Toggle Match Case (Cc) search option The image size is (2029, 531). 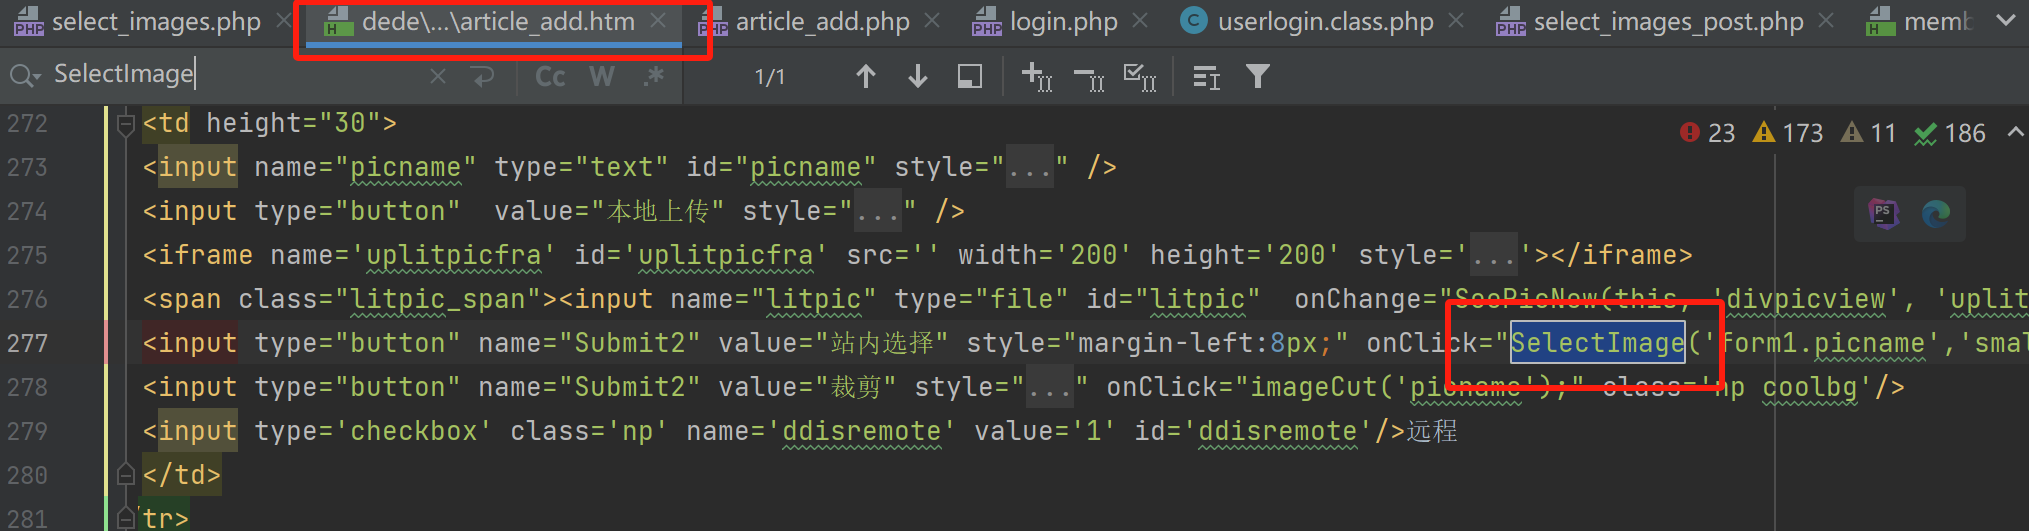550,77
